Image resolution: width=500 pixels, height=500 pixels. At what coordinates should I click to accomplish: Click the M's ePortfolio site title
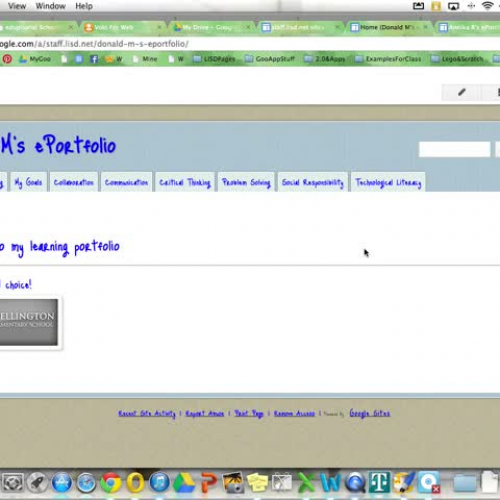58,145
